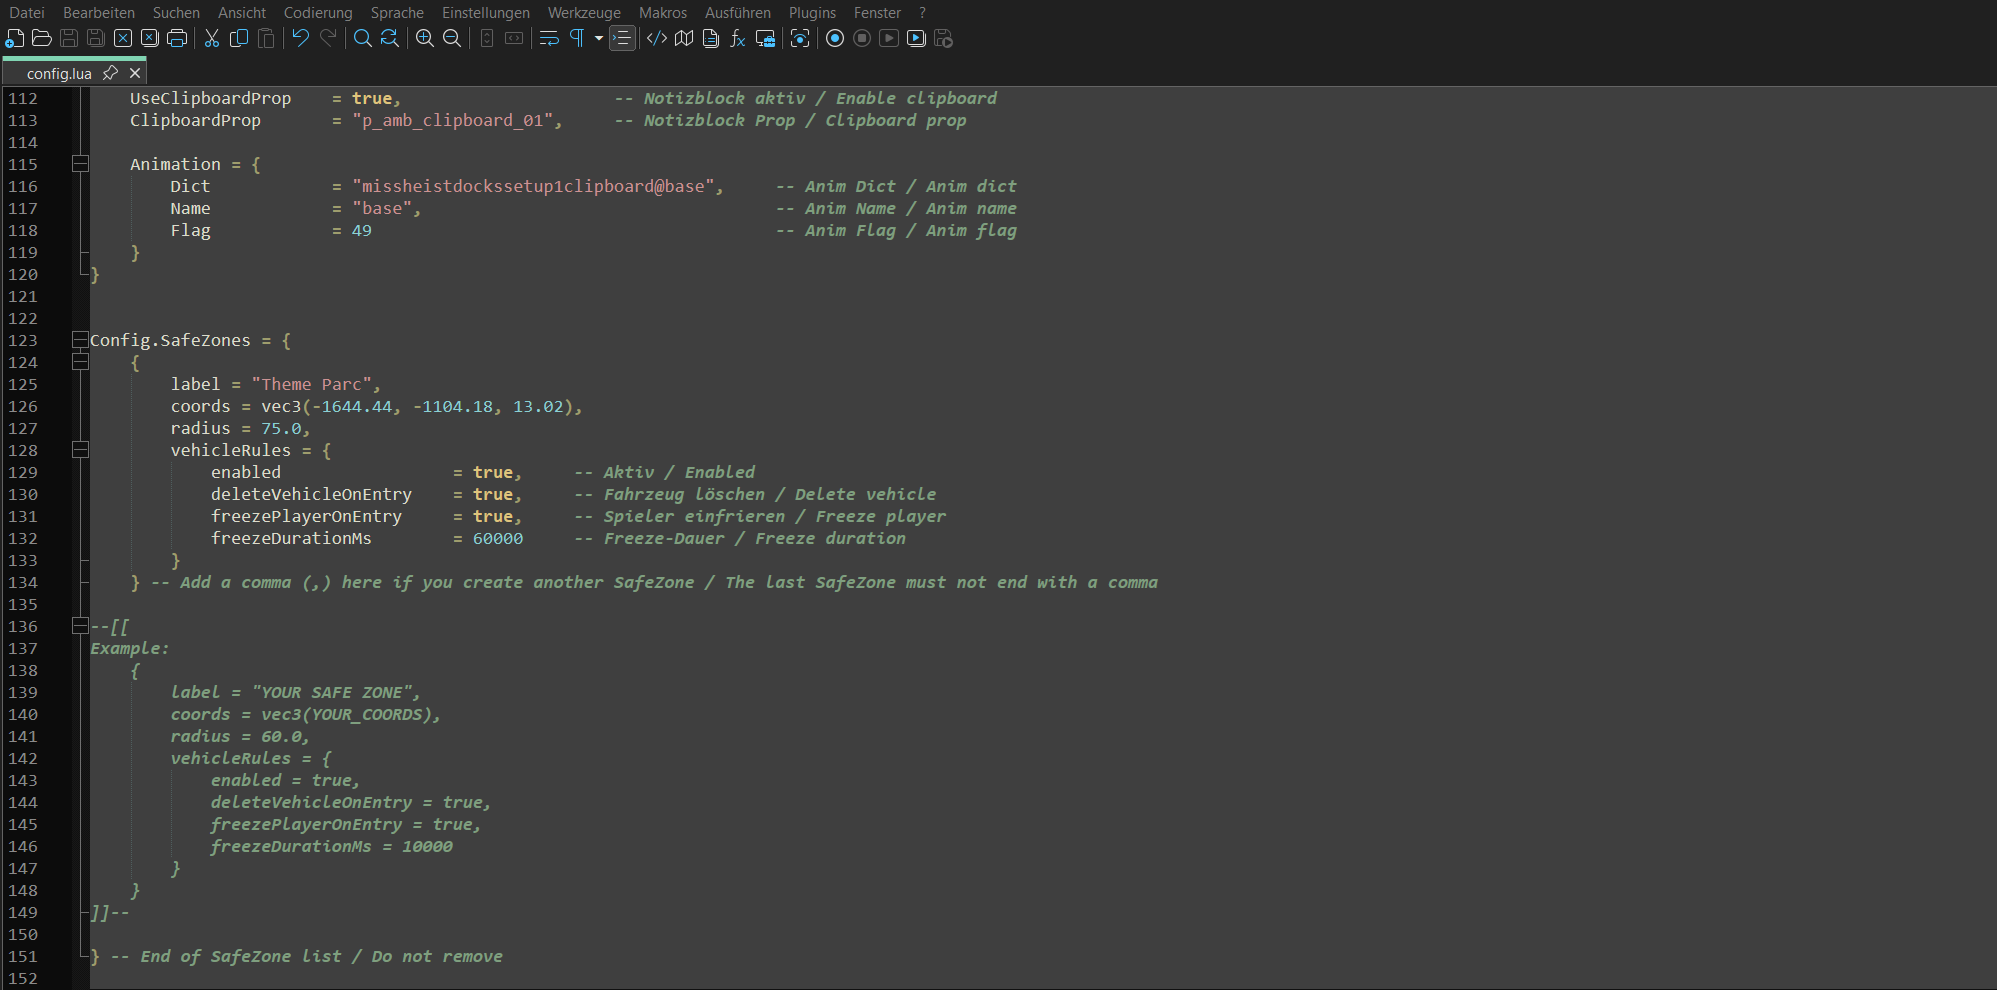Image resolution: width=1997 pixels, height=990 pixels.
Task: Click the Find magnifier icon
Action: point(363,38)
